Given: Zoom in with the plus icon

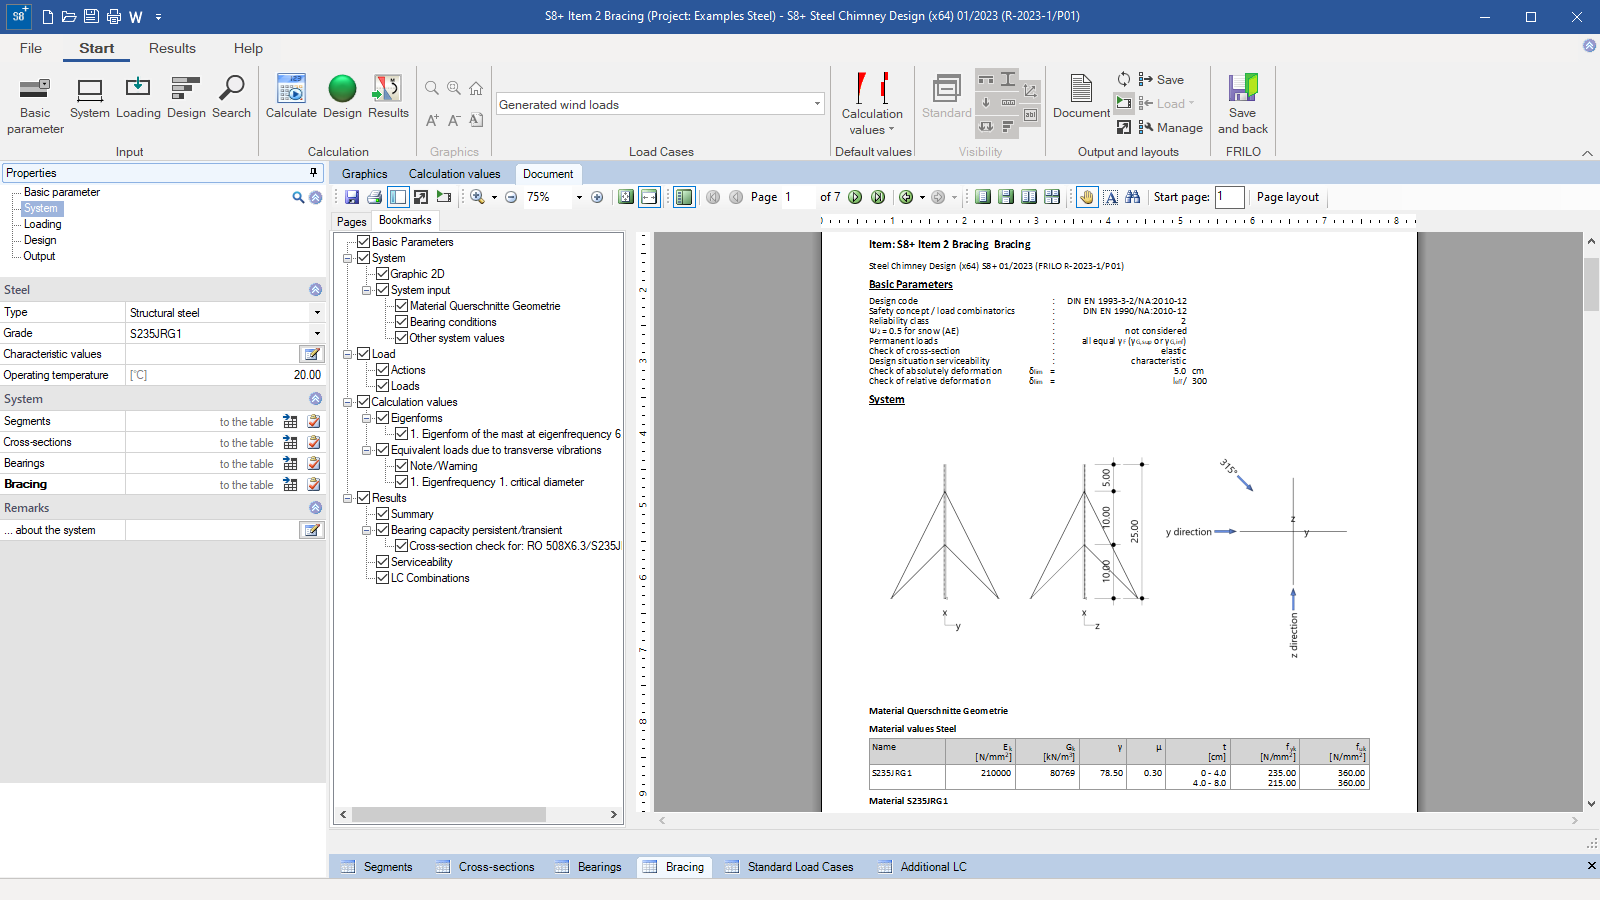Looking at the screenshot, I should click(x=597, y=197).
